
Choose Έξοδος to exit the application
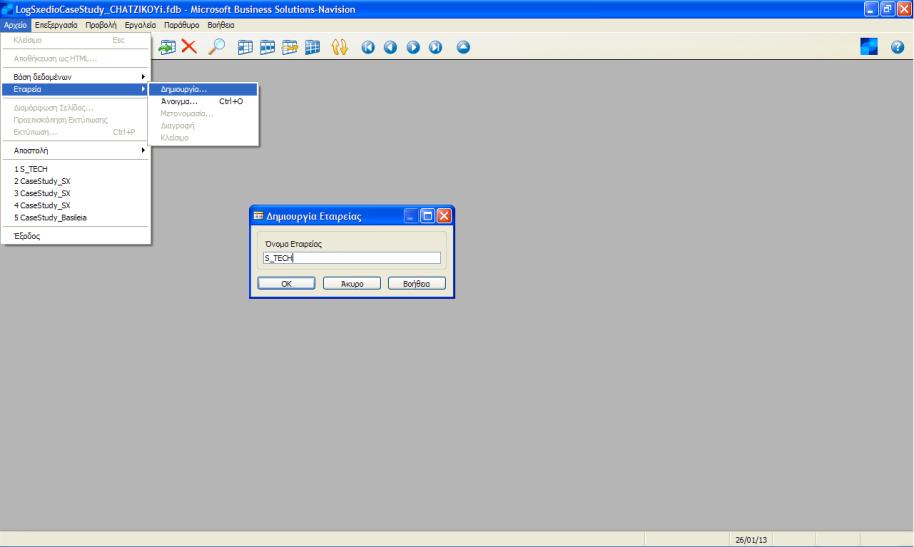coord(76,236)
